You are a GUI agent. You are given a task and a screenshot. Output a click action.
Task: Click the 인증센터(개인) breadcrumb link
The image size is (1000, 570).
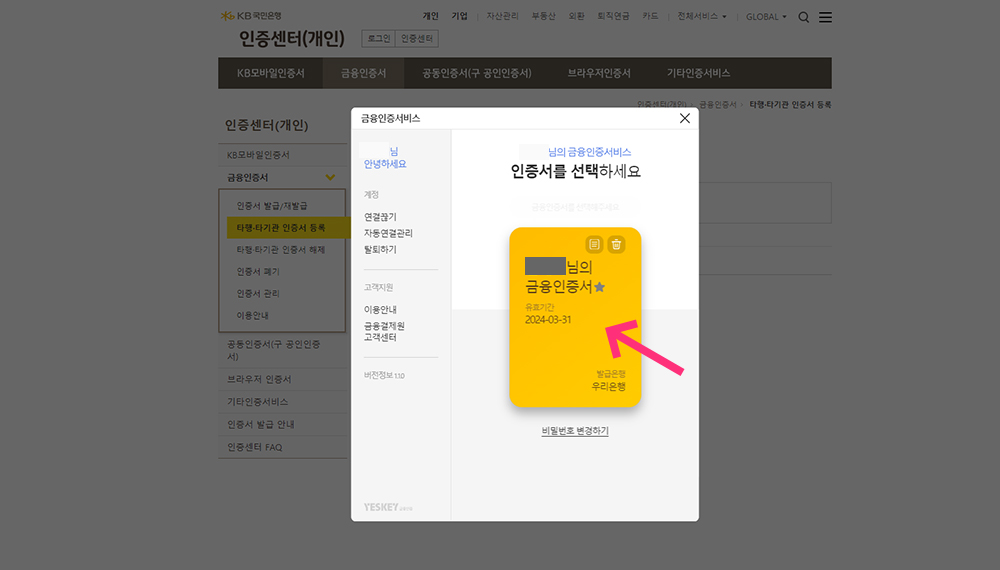click(661, 105)
